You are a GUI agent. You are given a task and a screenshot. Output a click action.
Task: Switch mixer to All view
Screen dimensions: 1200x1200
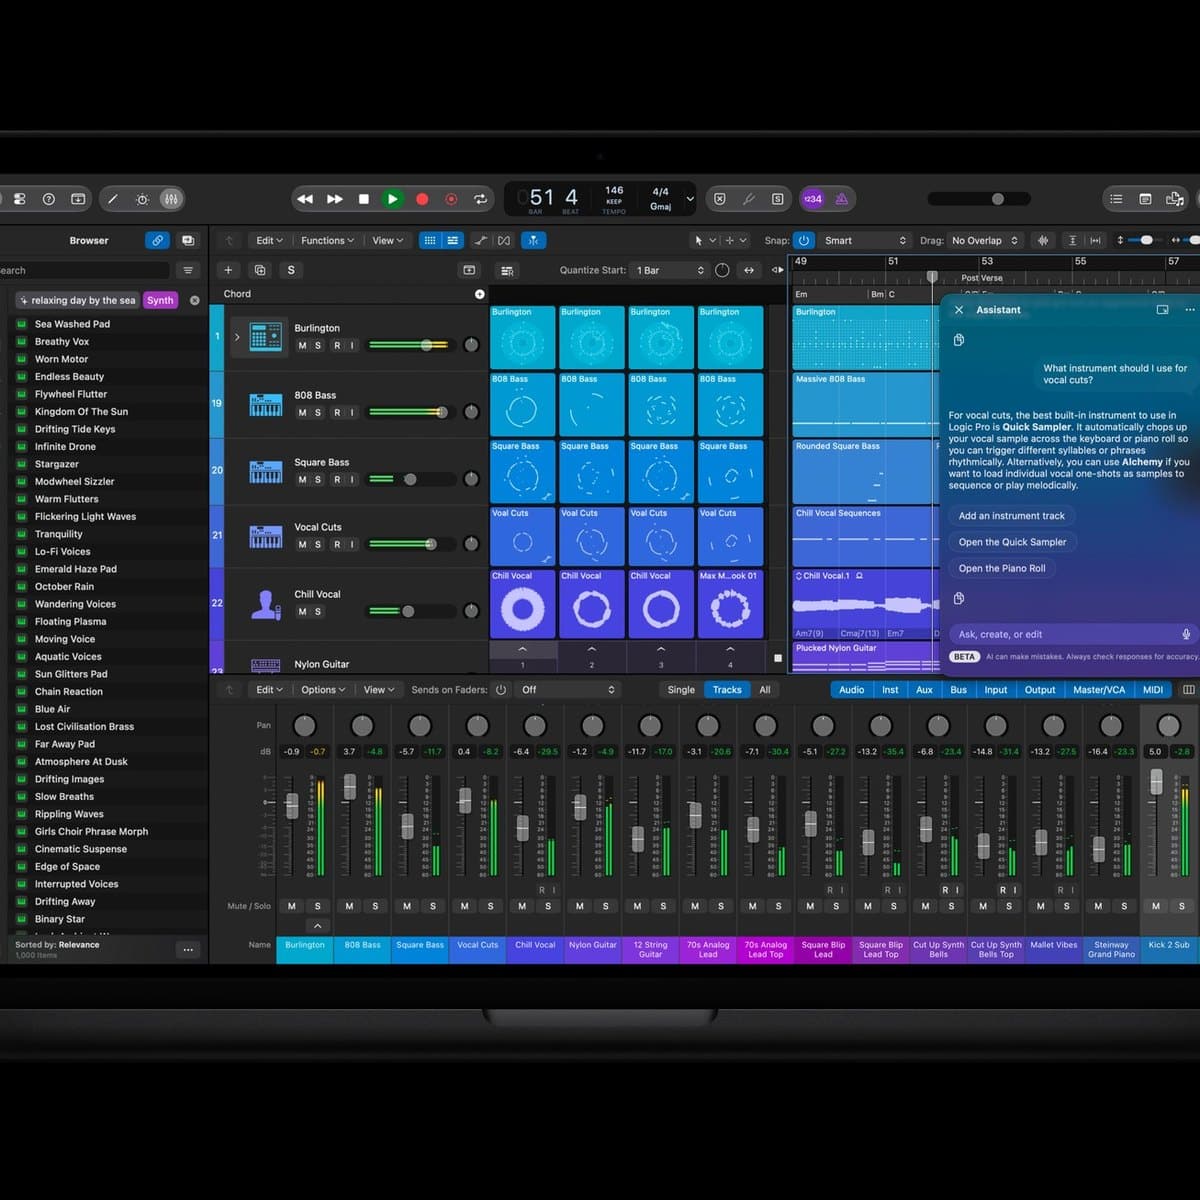(x=765, y=689)
